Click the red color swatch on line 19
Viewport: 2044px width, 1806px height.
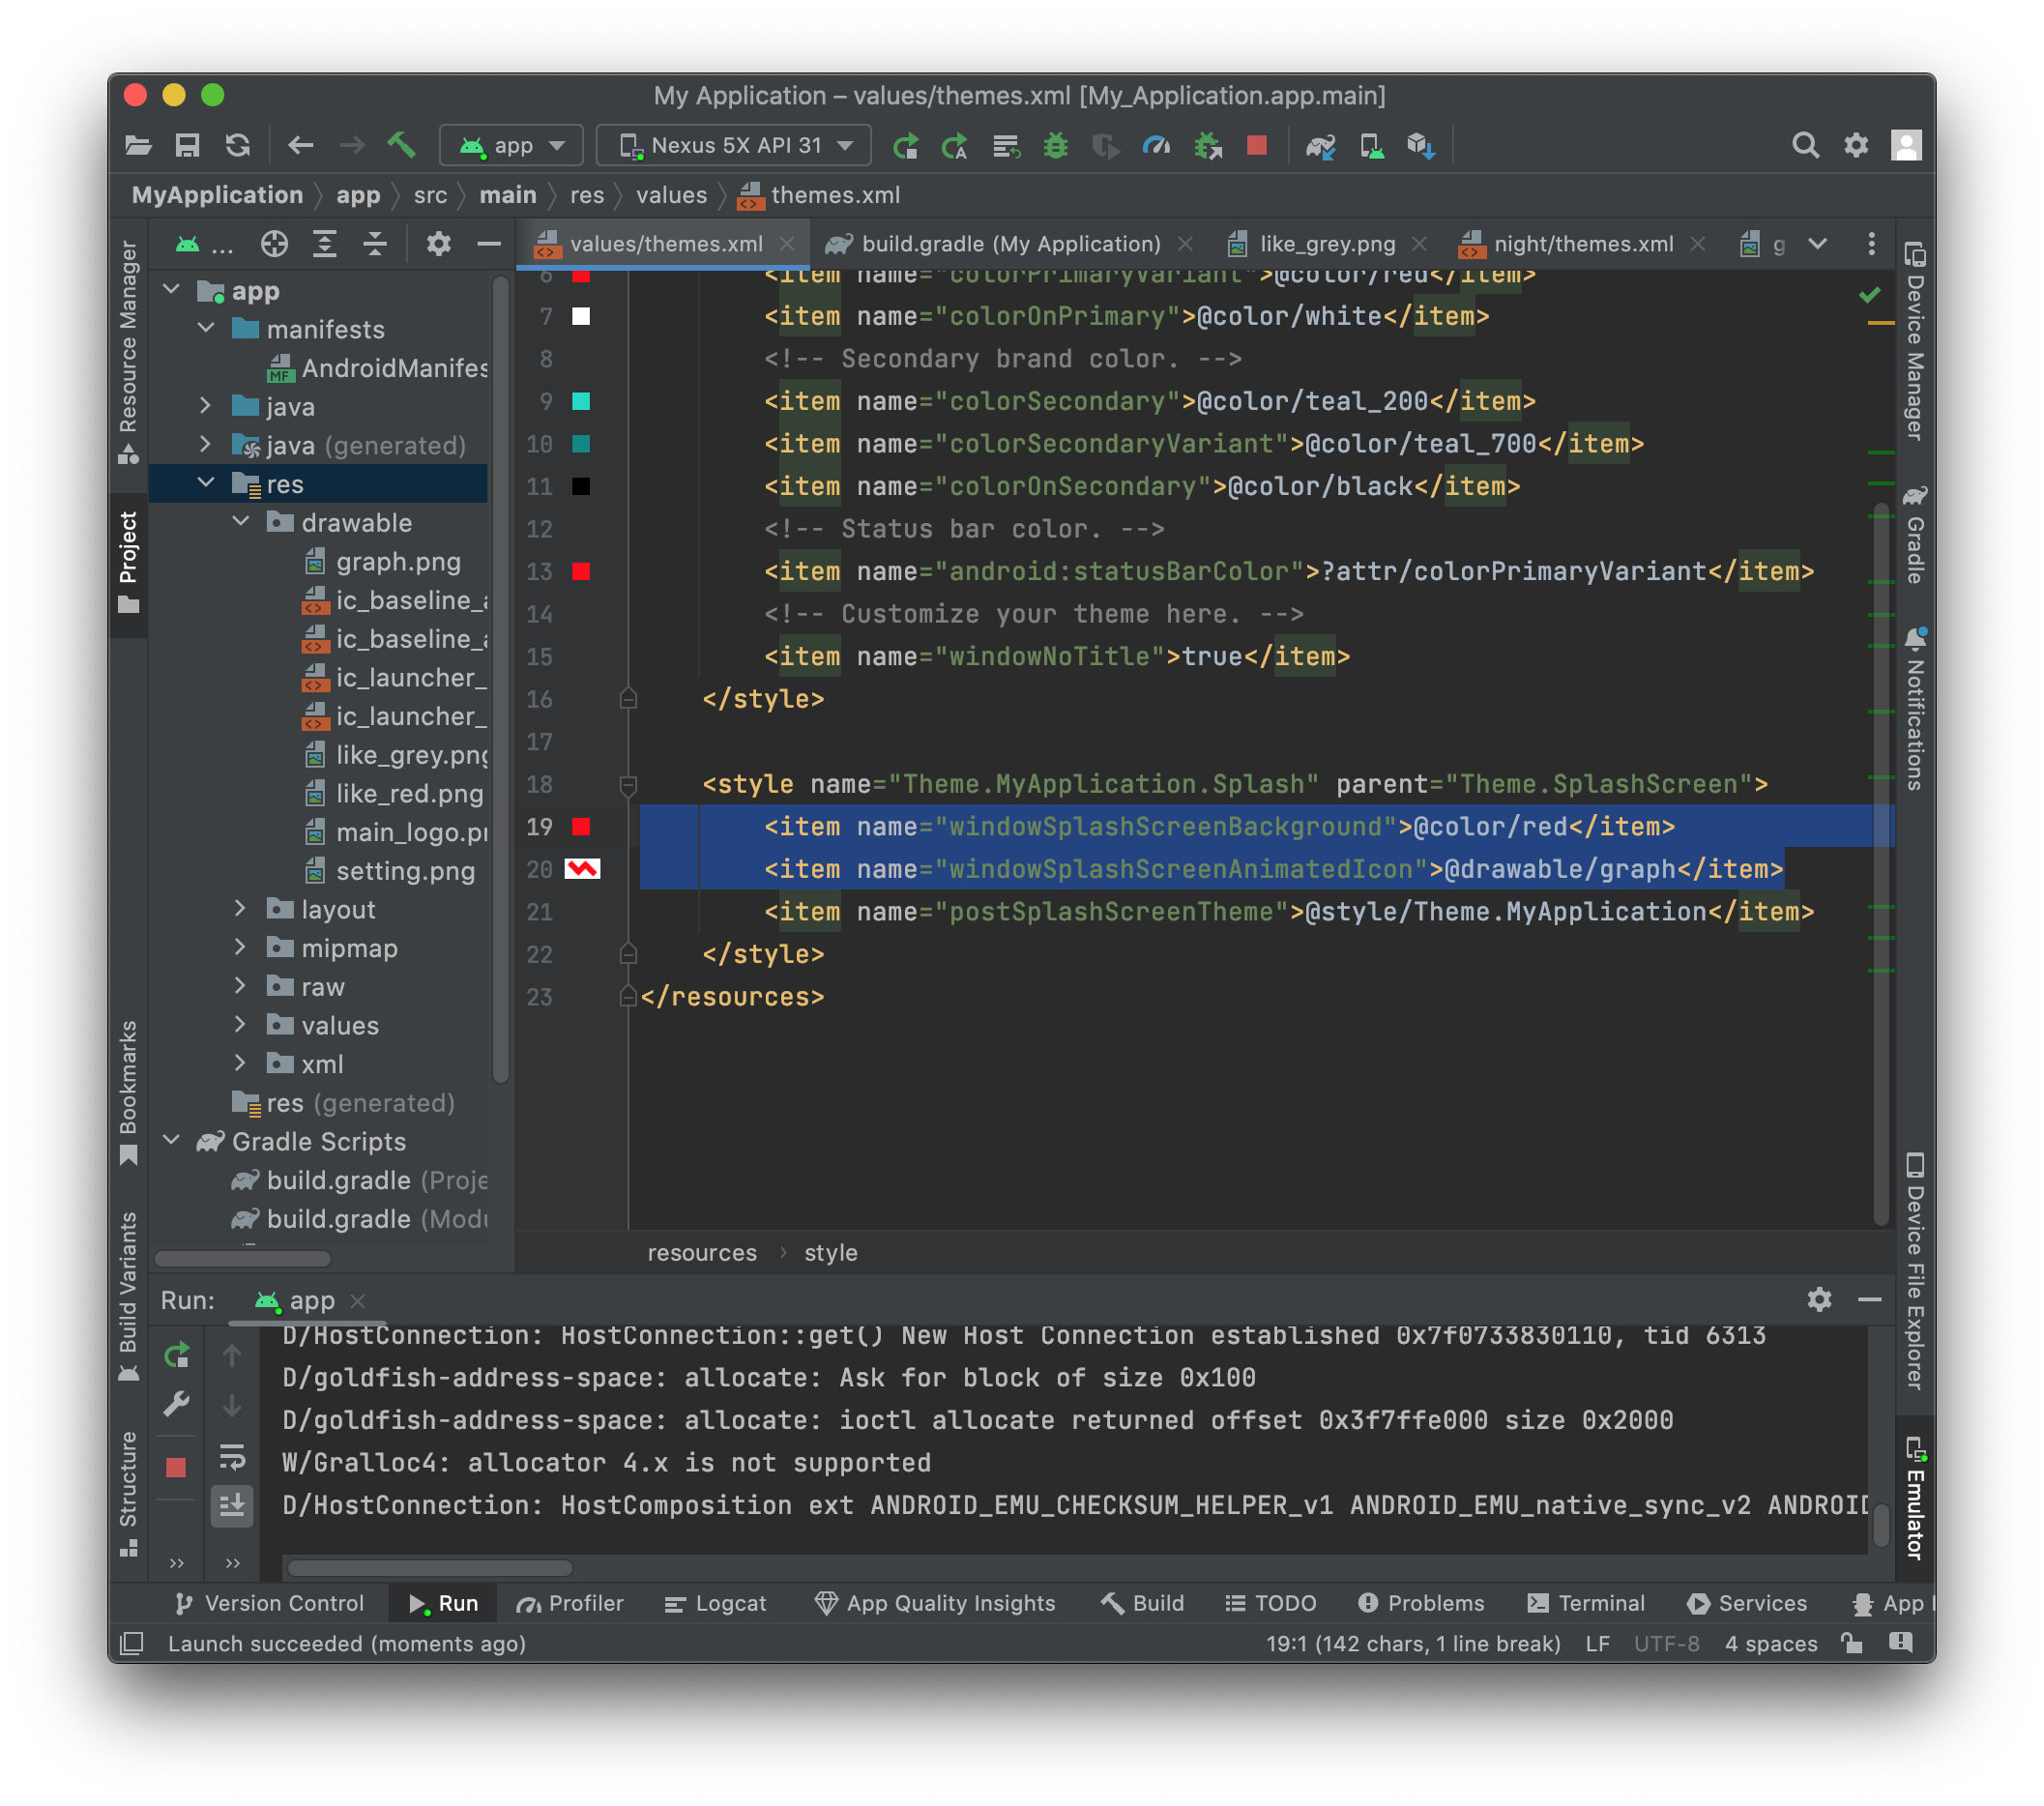(584, 828)
